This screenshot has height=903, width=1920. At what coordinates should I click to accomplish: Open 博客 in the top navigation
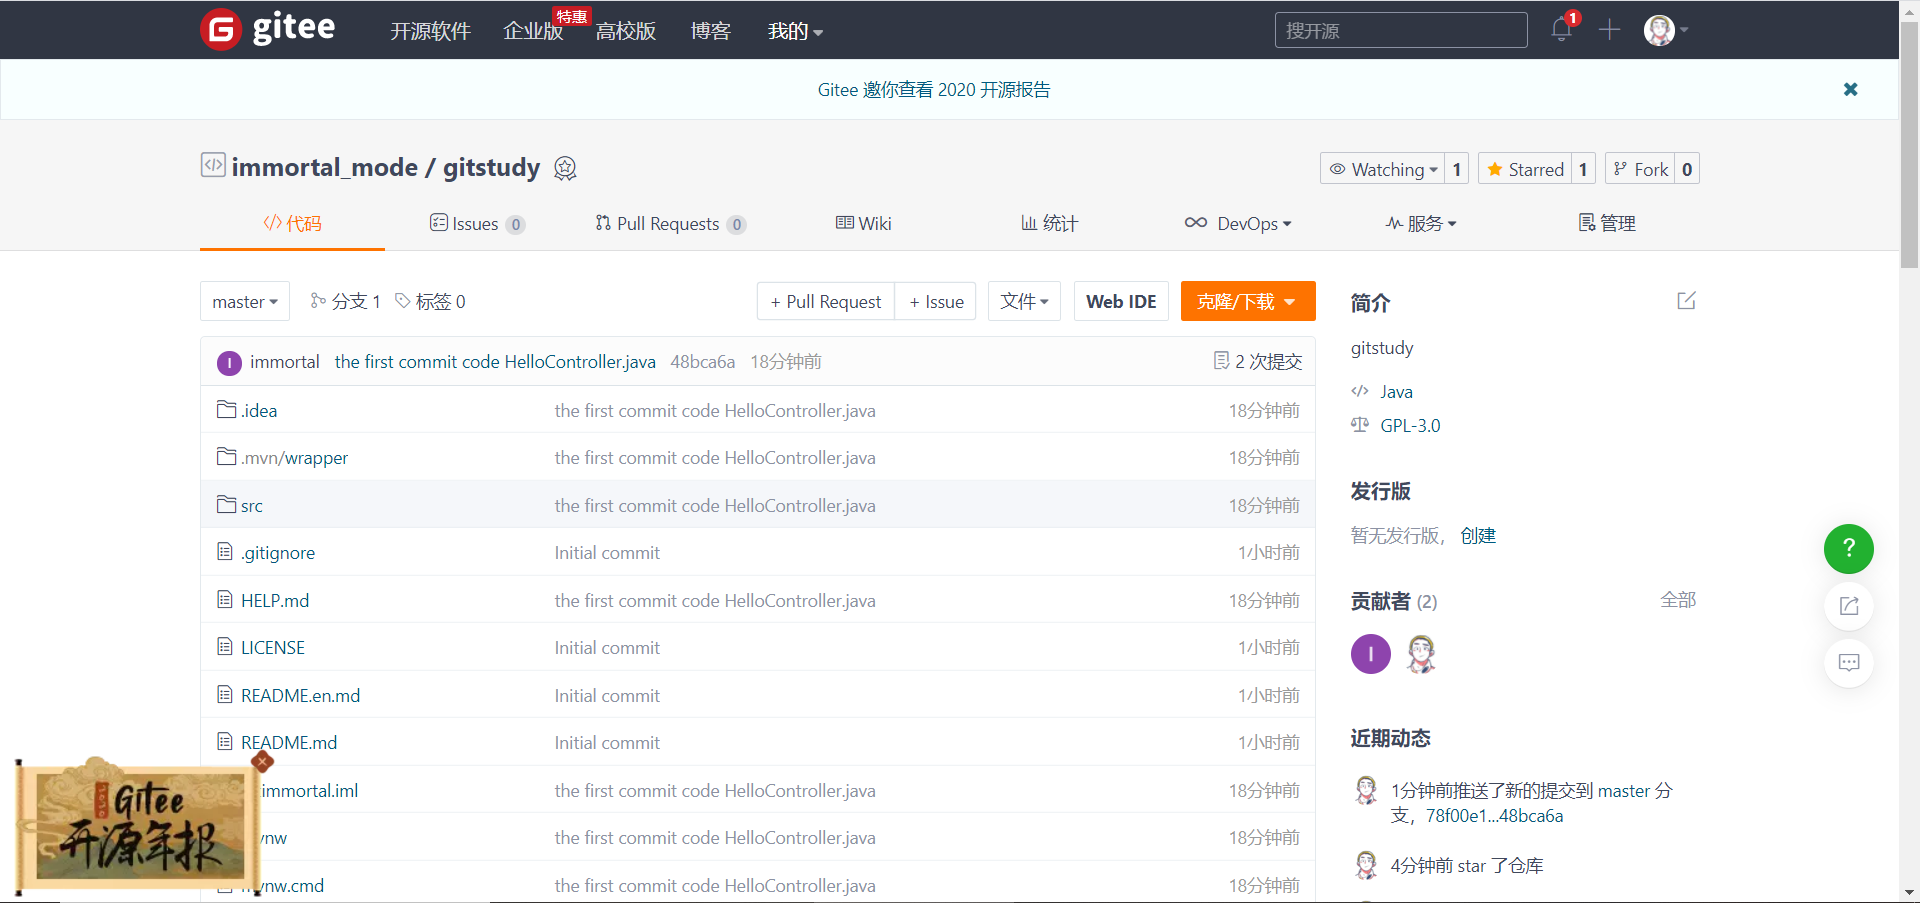710,31
